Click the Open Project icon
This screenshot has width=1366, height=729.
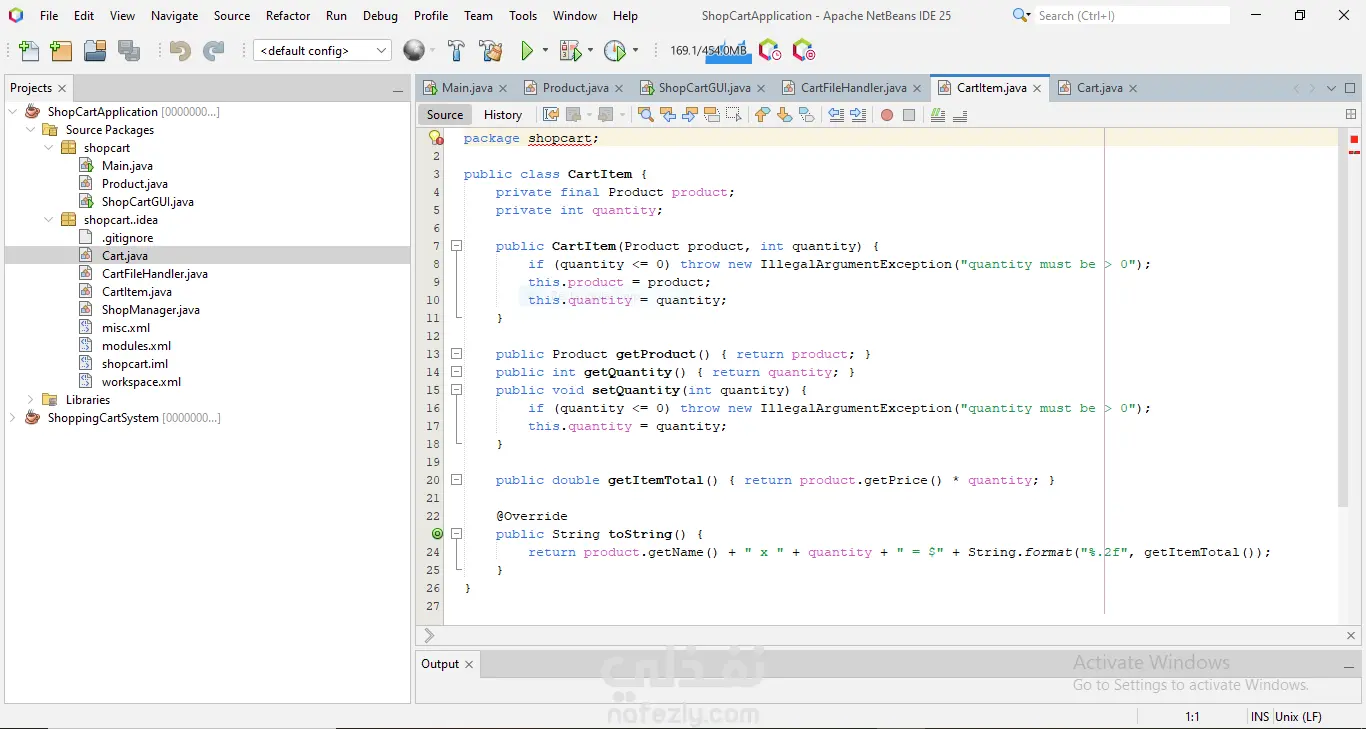click(x=95, y=51)
